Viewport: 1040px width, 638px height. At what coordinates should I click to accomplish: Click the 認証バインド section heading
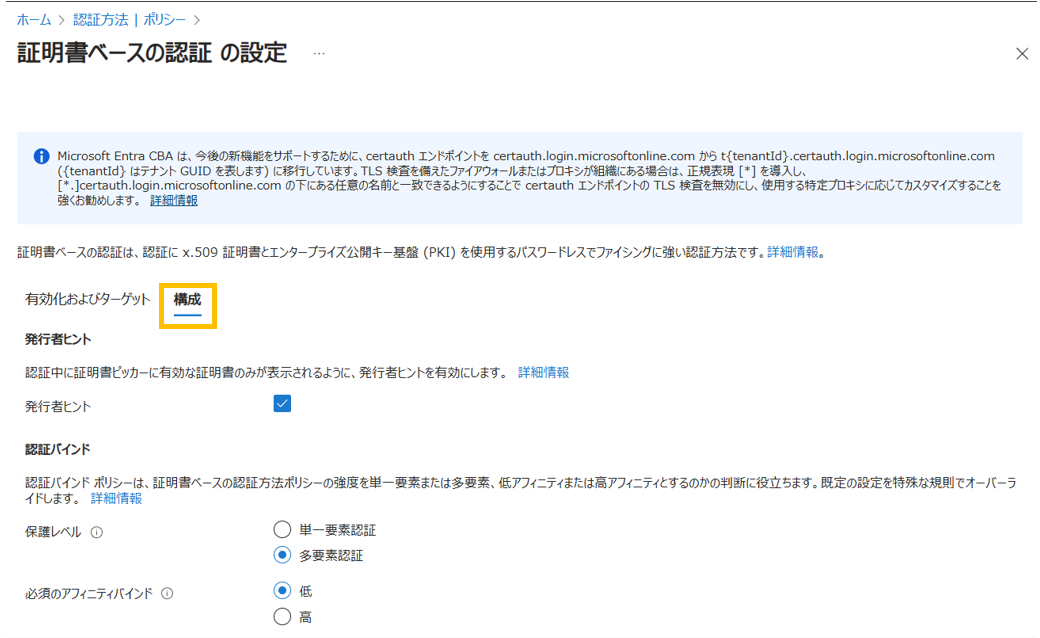pos(57,449)
